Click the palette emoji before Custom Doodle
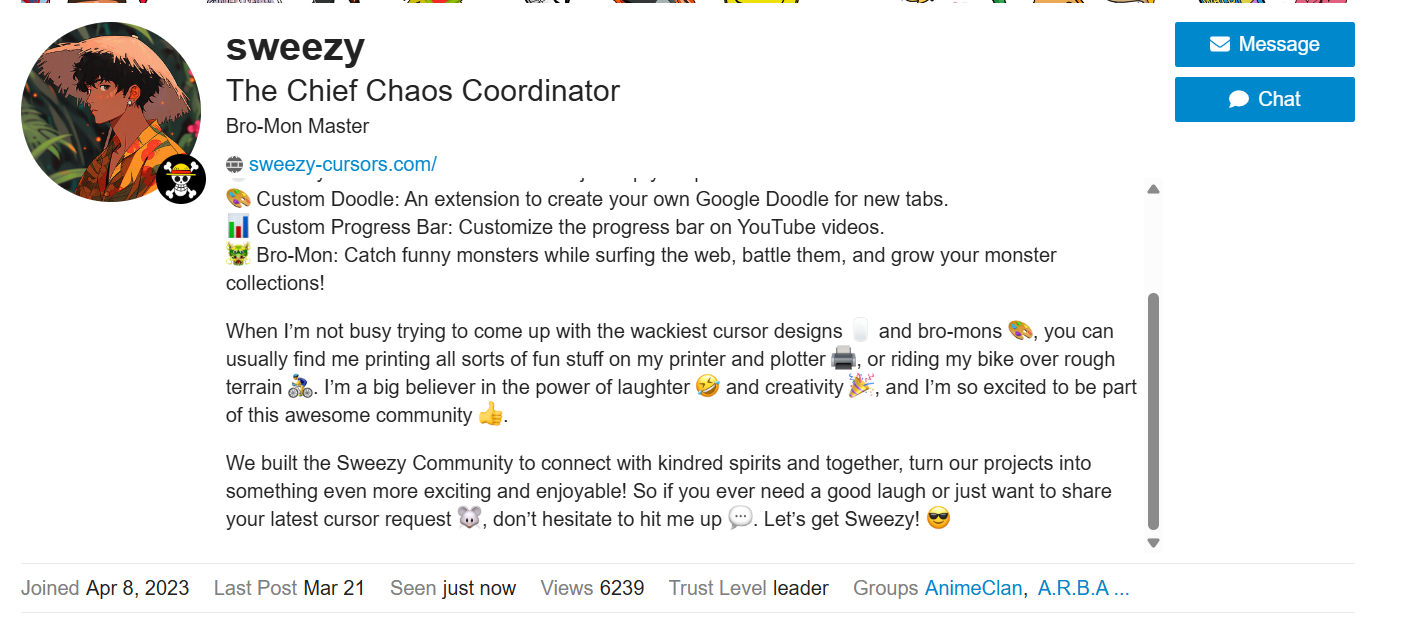Screen dimensions: 1414x623 (x=238, y=199)
